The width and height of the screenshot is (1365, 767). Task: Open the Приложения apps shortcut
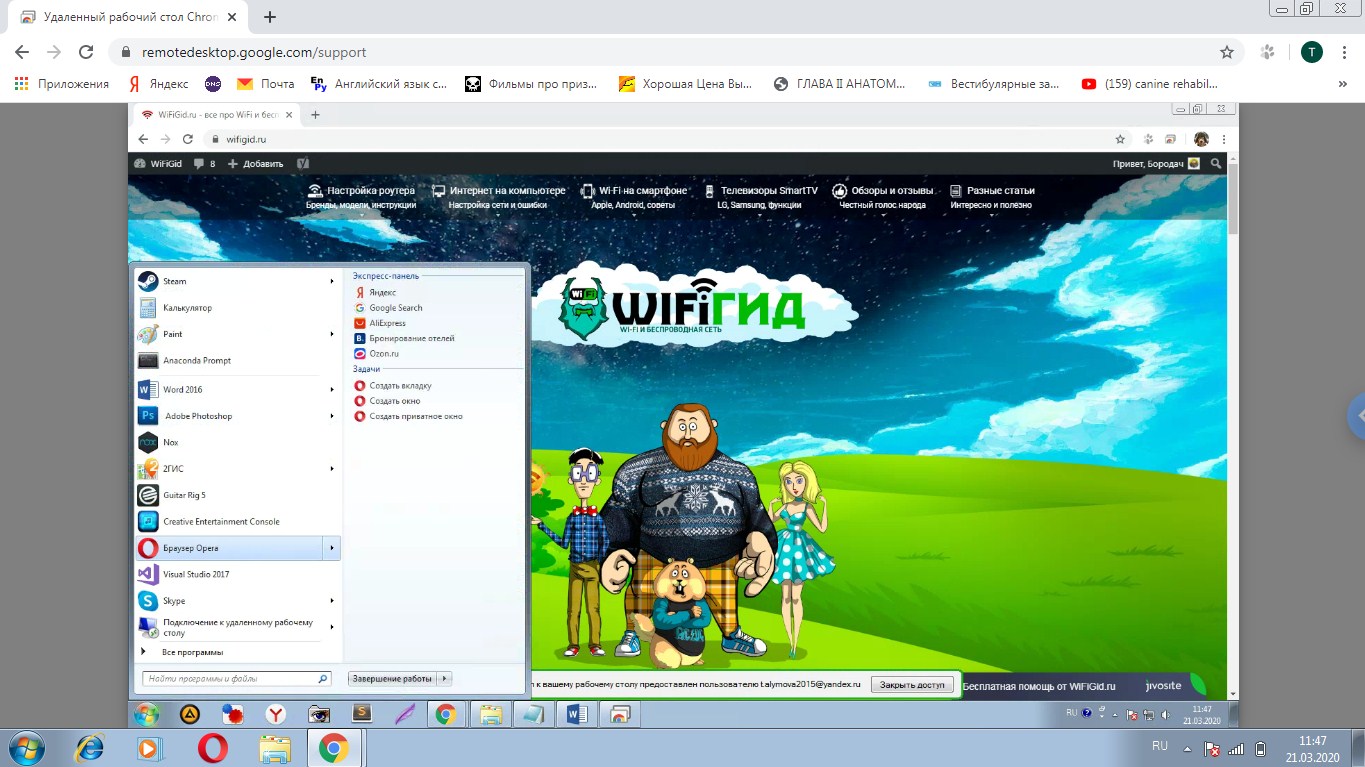point(61,84)
